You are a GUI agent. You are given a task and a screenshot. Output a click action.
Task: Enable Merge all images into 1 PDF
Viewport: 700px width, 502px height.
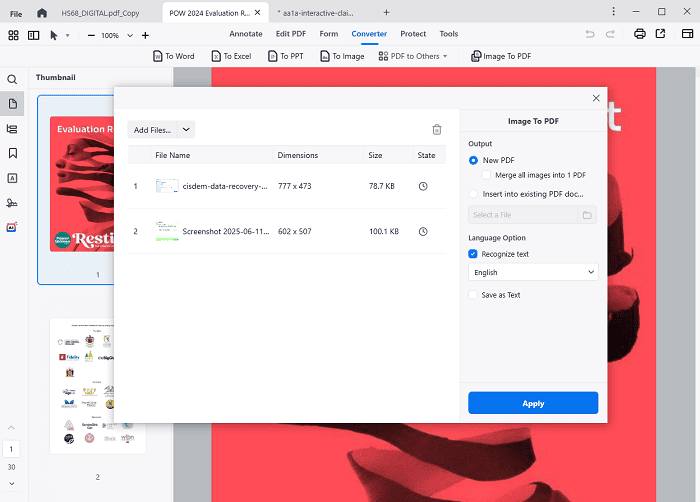tap(487, 175)
